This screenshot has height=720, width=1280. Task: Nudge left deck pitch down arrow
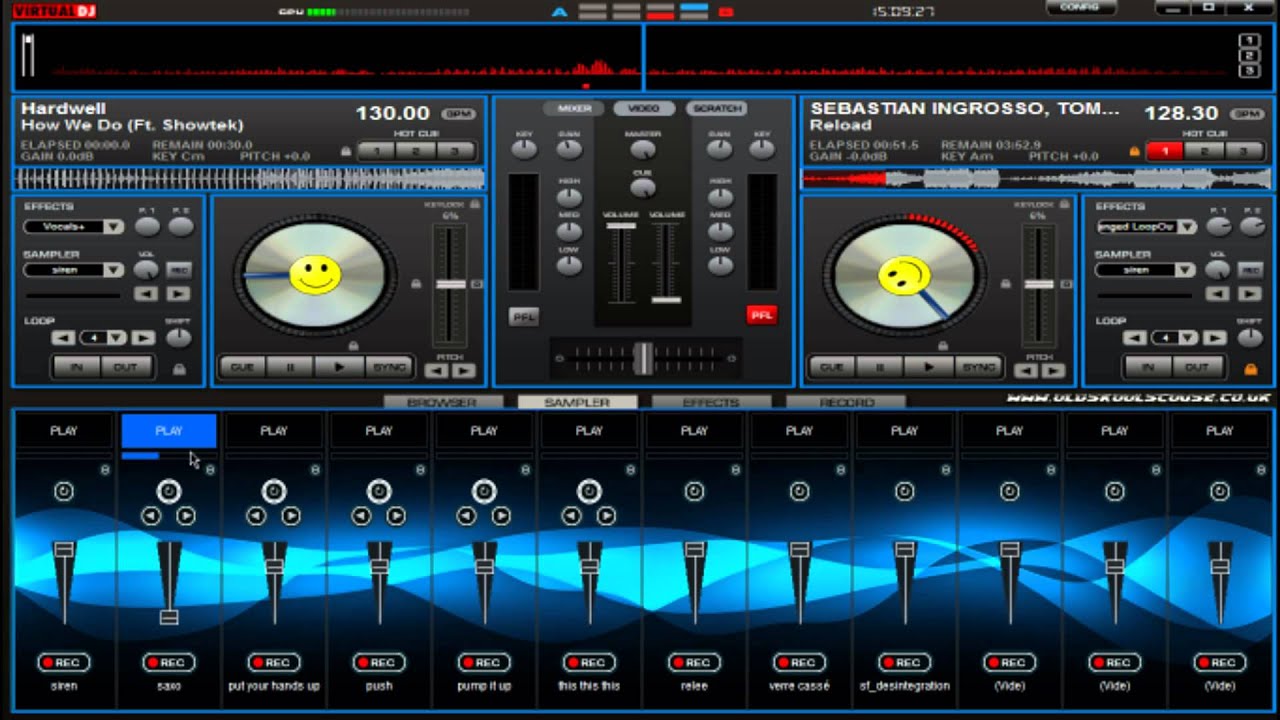(x=437, y=371)
